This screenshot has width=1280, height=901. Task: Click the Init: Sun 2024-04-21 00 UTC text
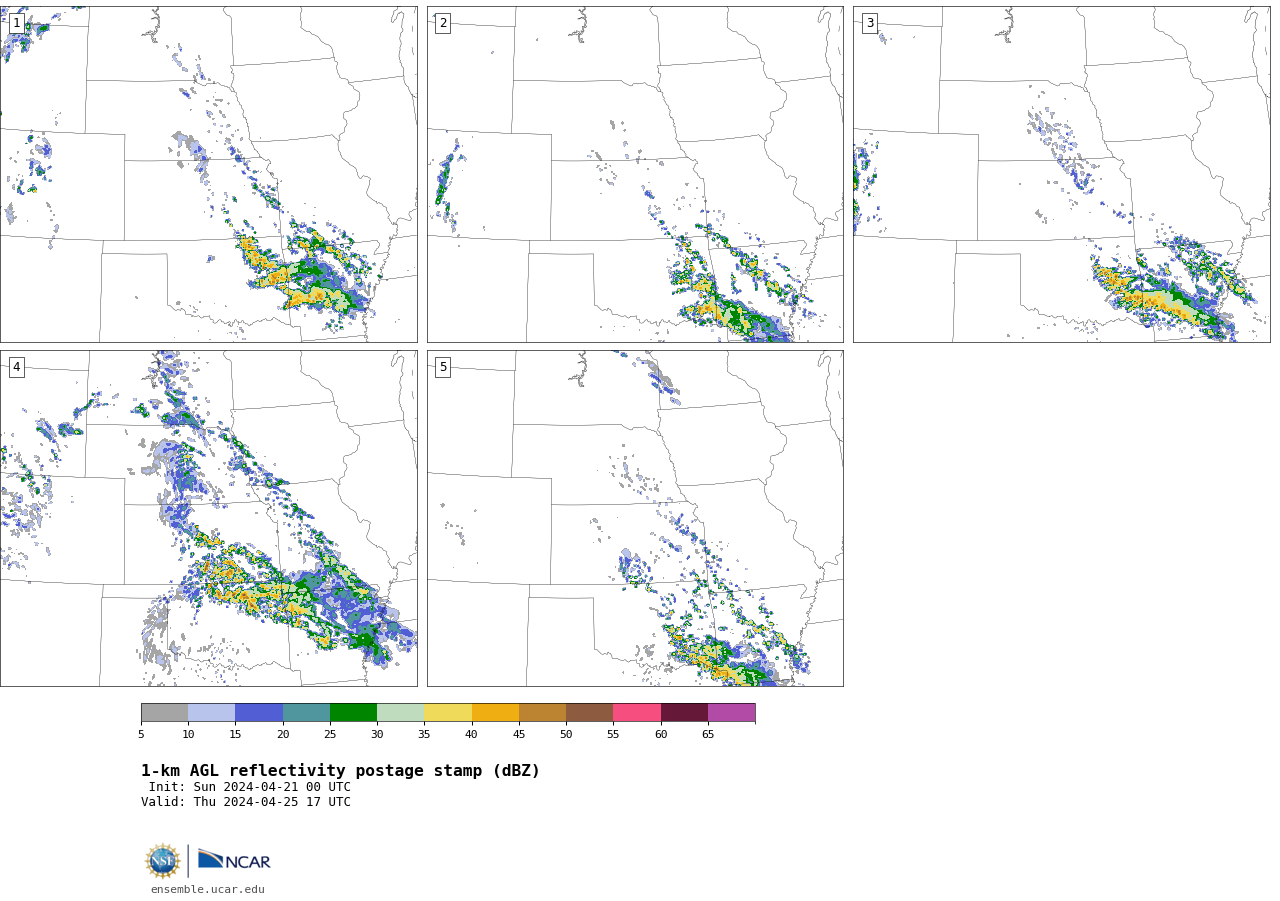point(249,787)
